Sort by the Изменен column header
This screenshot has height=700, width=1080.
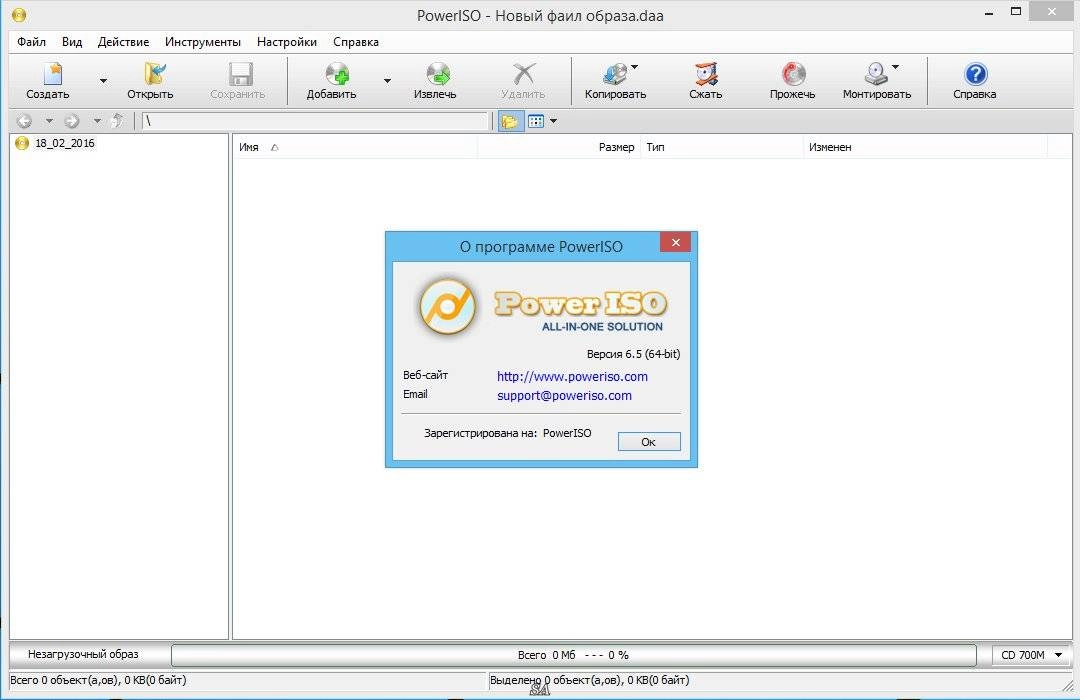coord(925,147)
